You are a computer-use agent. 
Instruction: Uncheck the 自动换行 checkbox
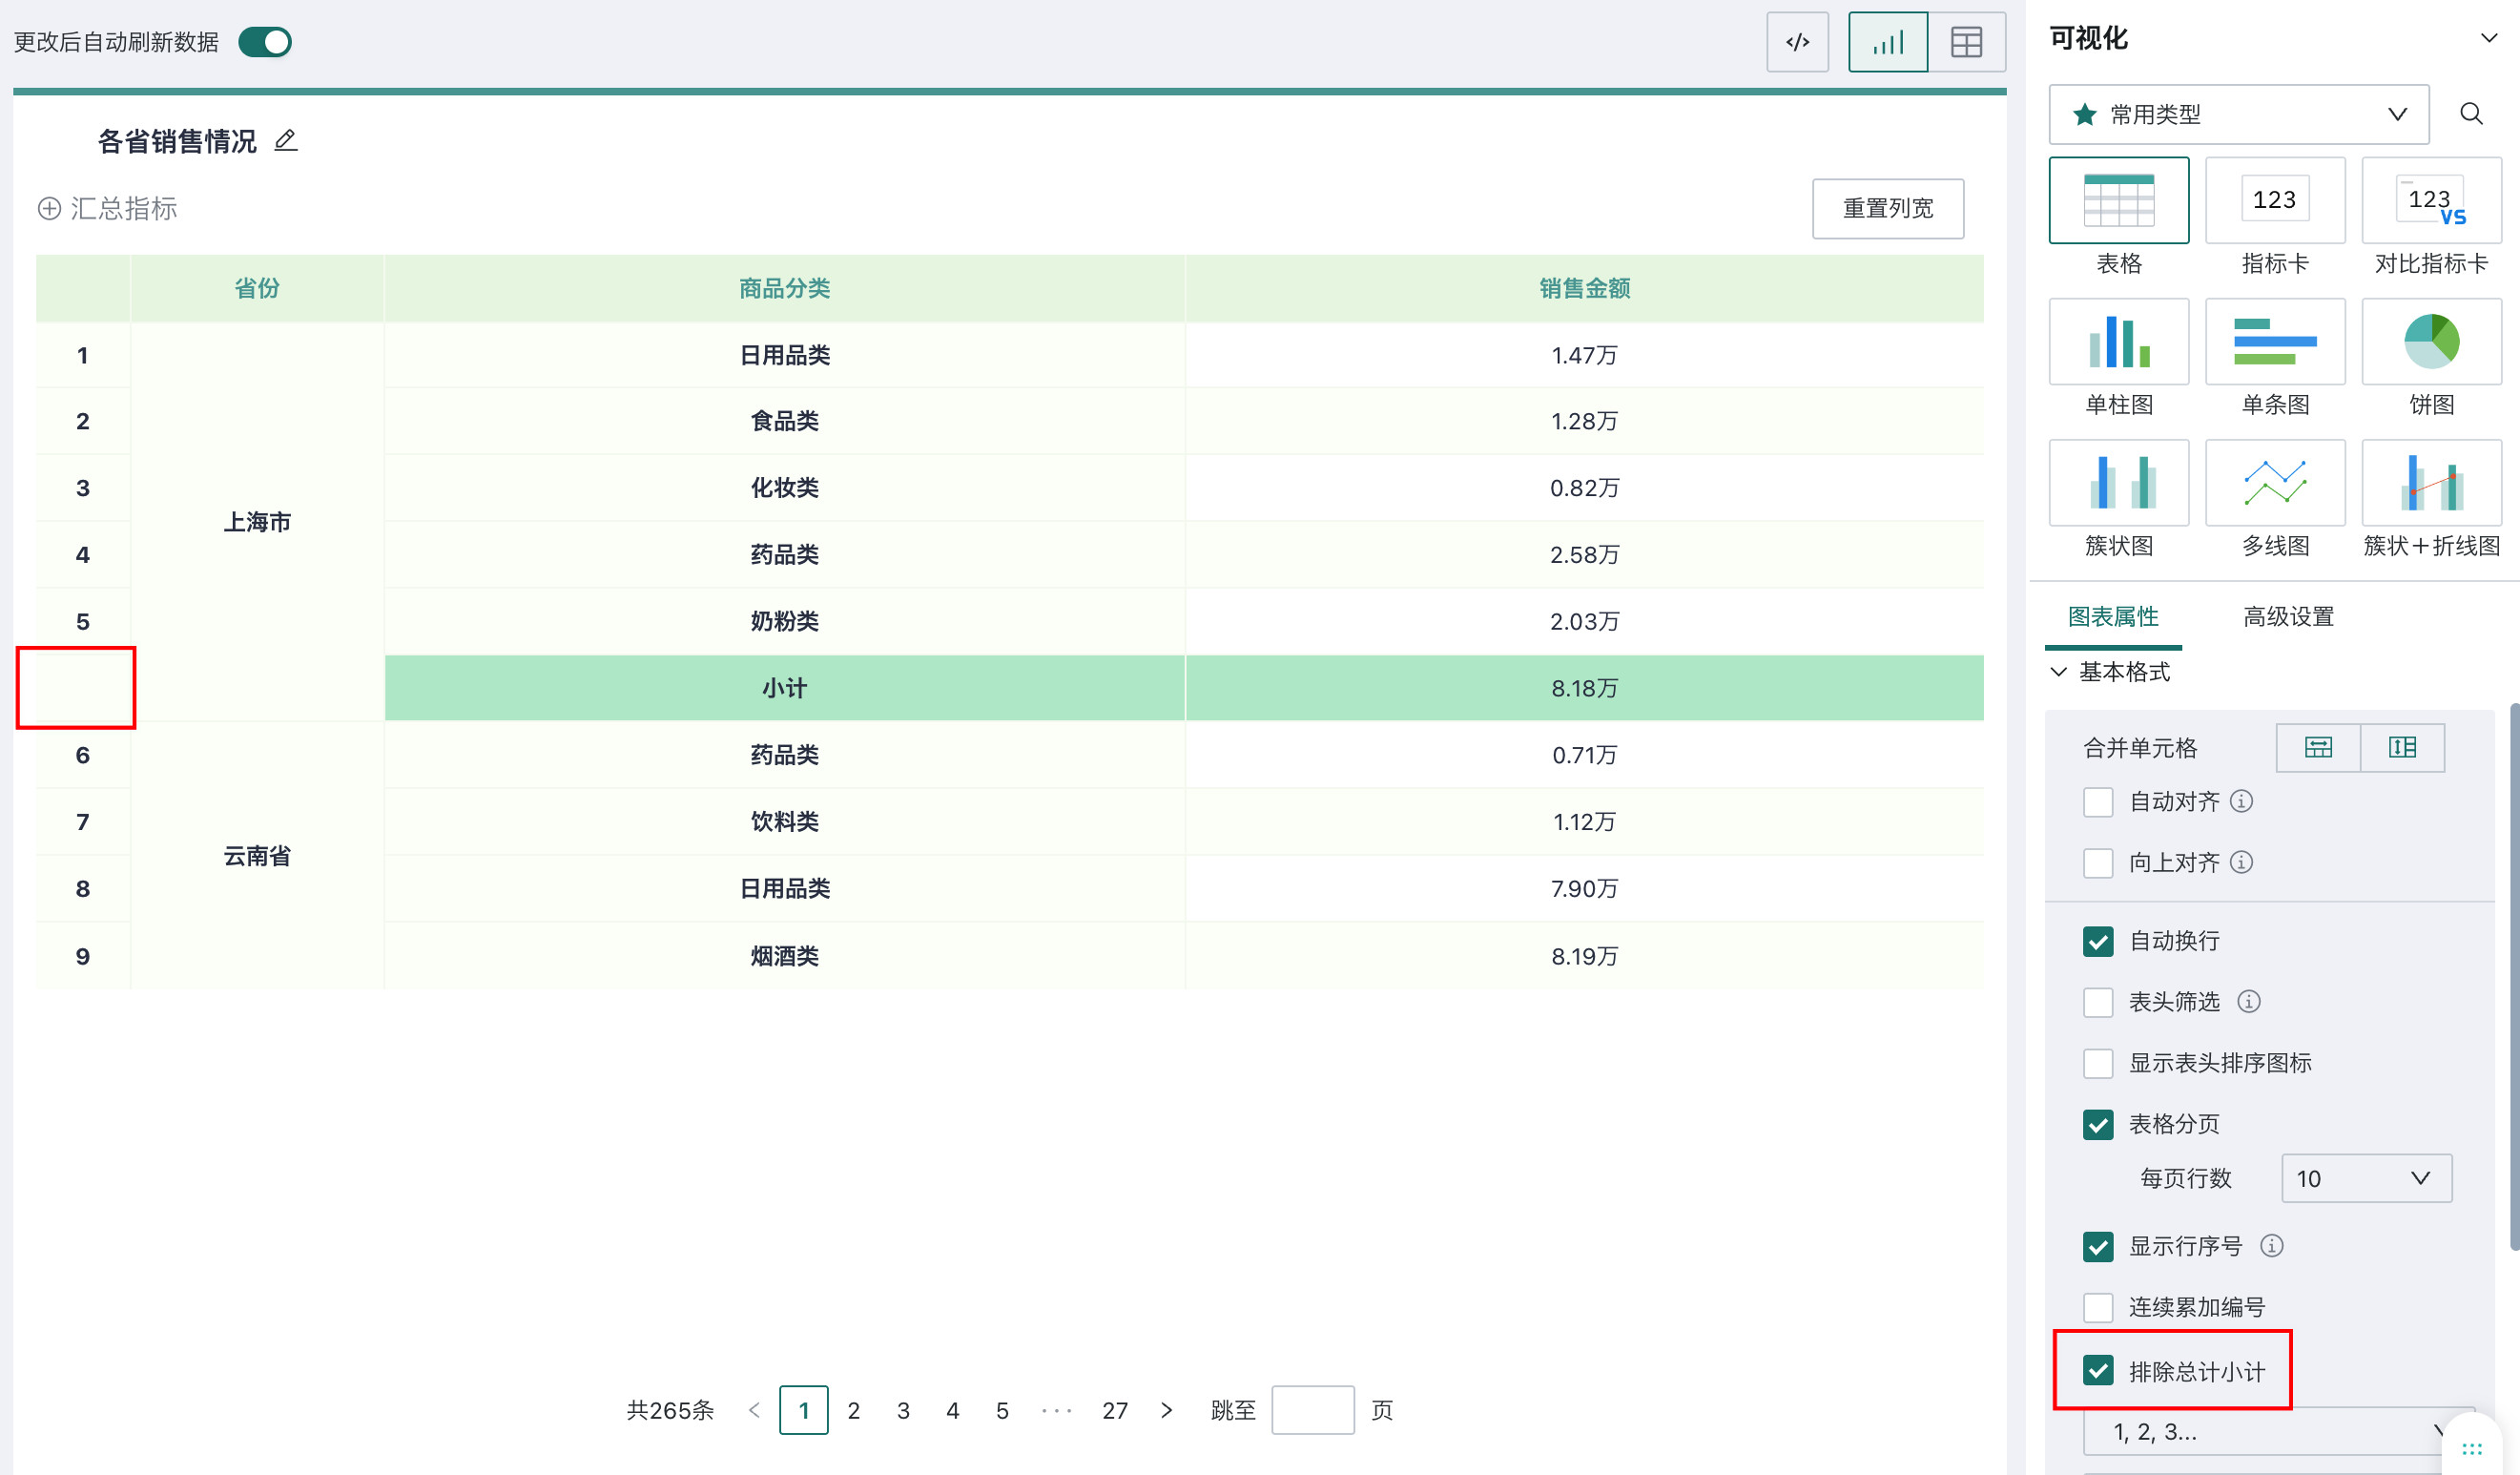2097,941
